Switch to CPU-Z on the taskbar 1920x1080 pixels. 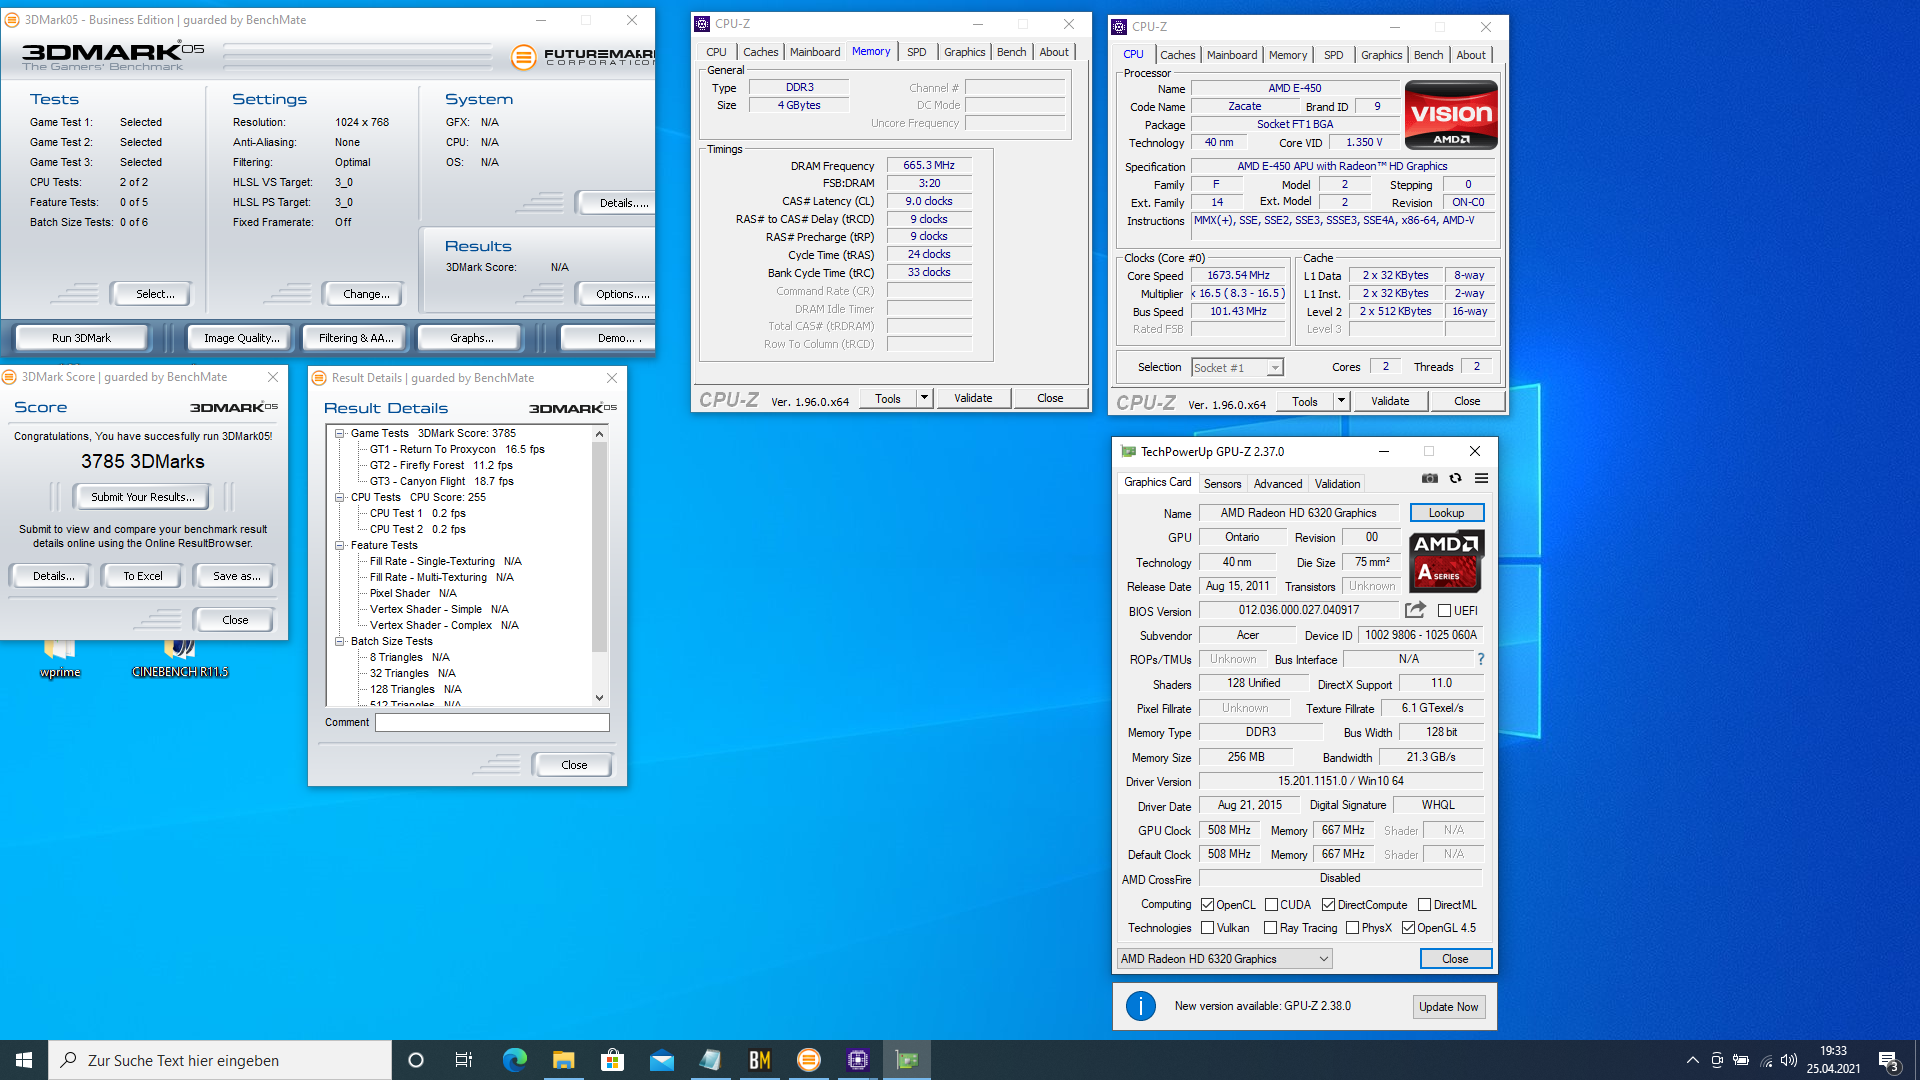coord(858,1060)
